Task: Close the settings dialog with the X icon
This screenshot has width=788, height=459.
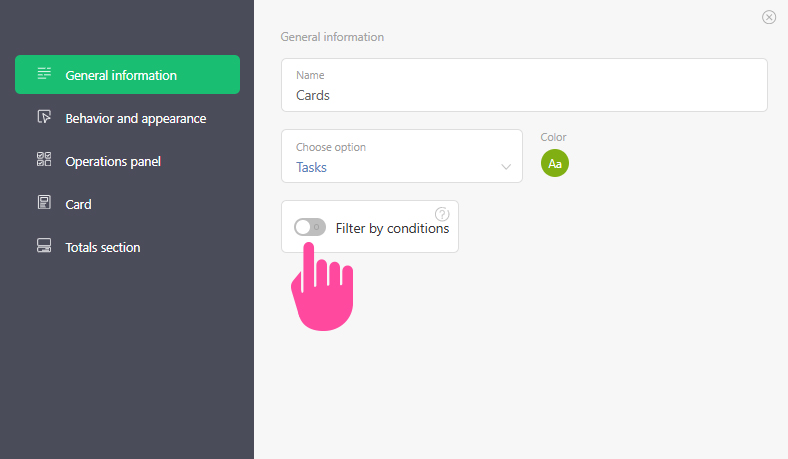Action: pos(769,17)
